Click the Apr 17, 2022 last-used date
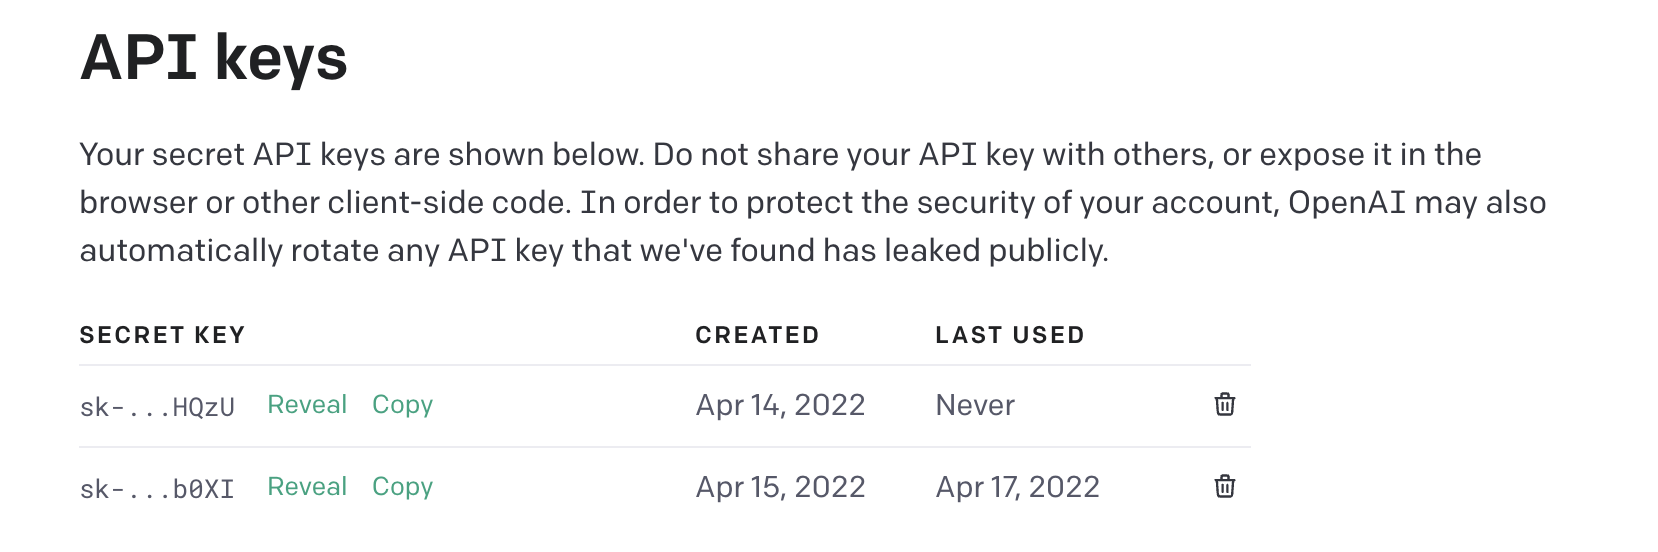Screen dimensions: 1658x552 (1017, 487)
